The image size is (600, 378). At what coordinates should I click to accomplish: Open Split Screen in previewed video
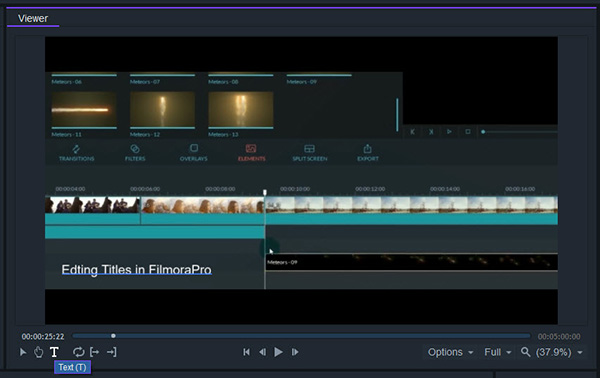[310, 153]
